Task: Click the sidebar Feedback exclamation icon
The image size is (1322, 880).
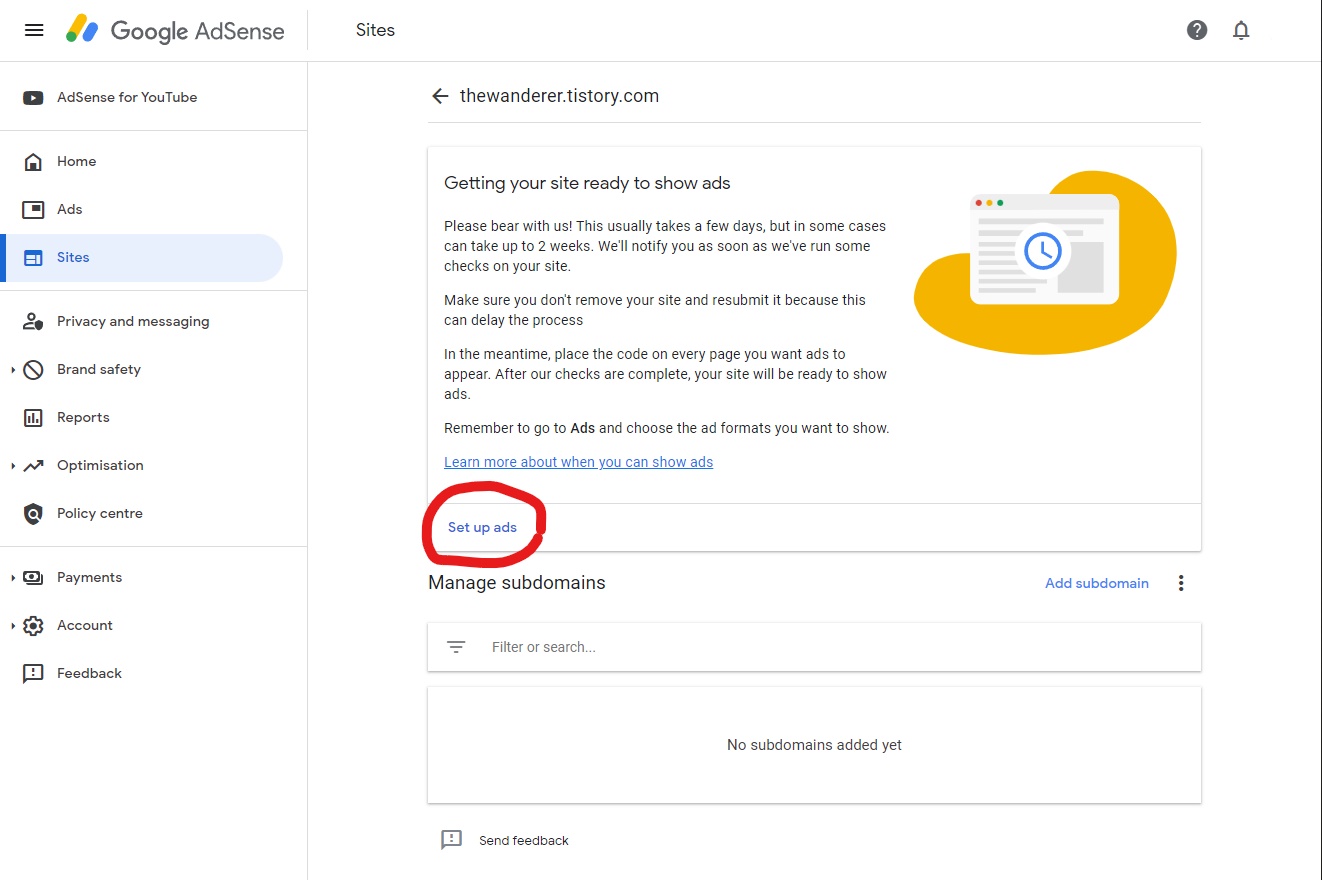Action: click(x=33, y=673)
